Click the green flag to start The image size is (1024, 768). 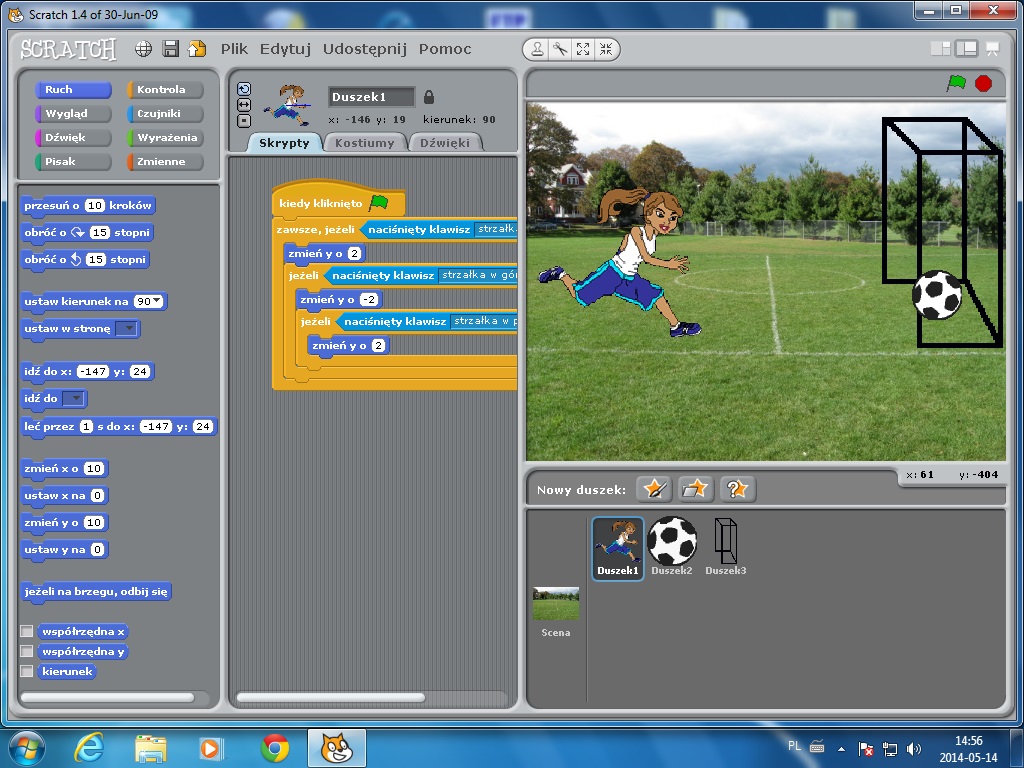click(x=956, y=83)
